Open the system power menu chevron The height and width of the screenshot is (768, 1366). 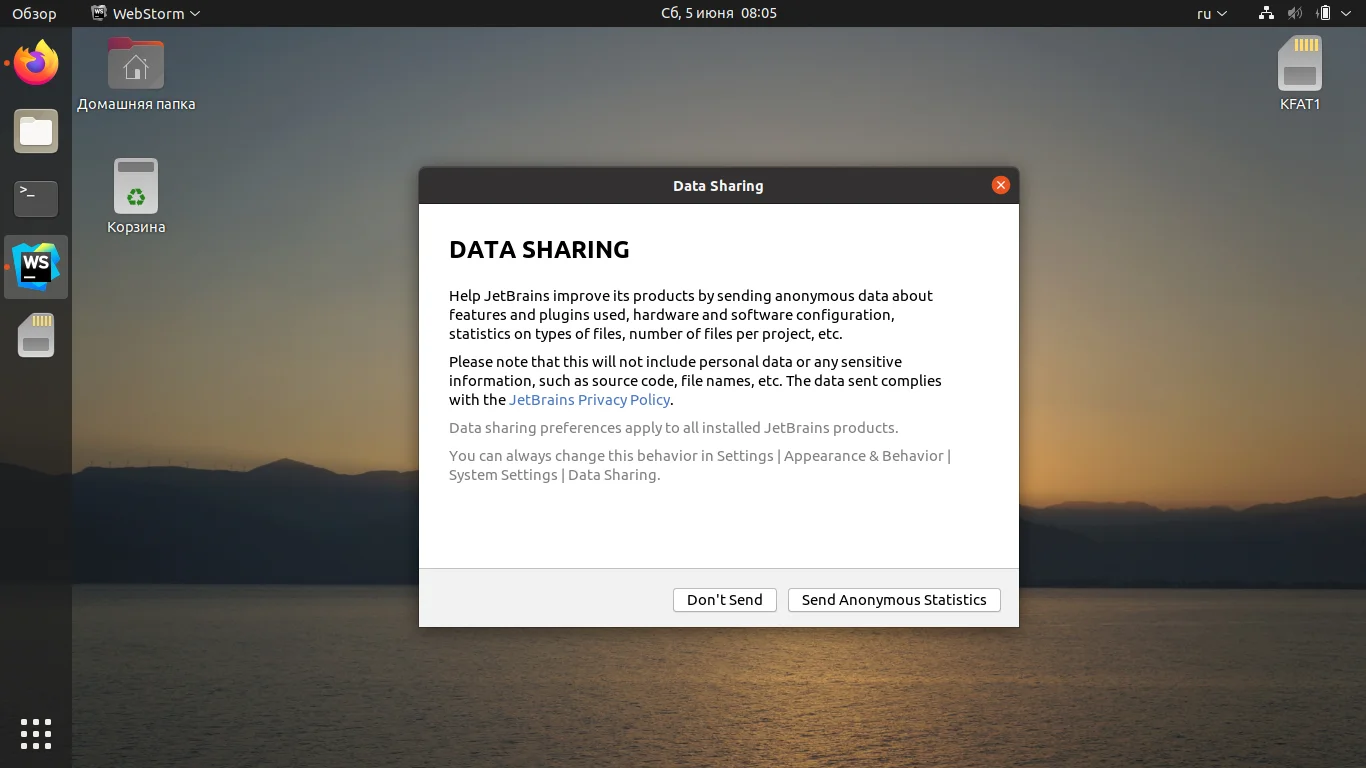(x=1345, y=13)
